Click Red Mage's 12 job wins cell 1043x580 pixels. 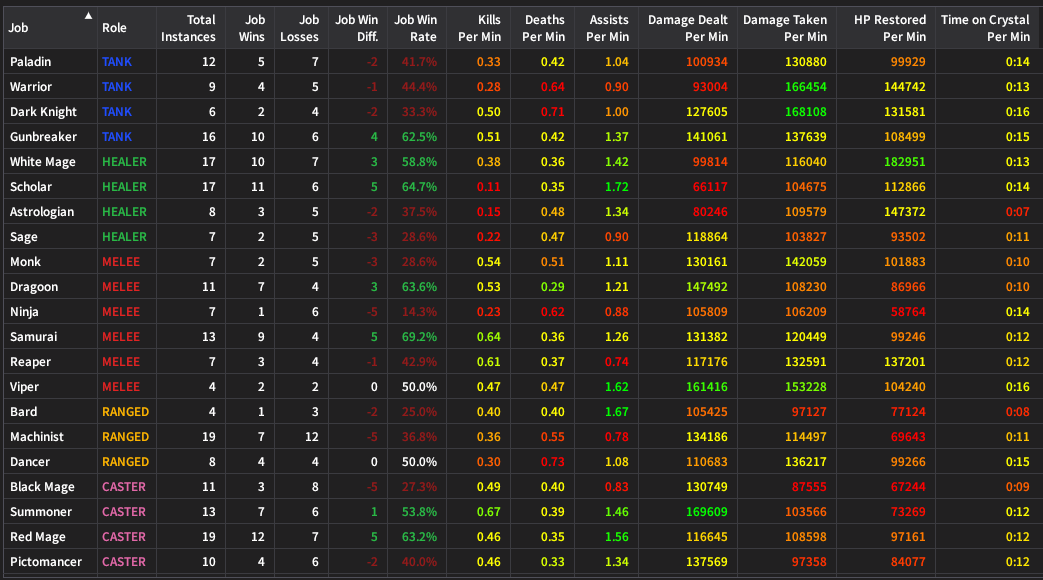click(257, 537)
